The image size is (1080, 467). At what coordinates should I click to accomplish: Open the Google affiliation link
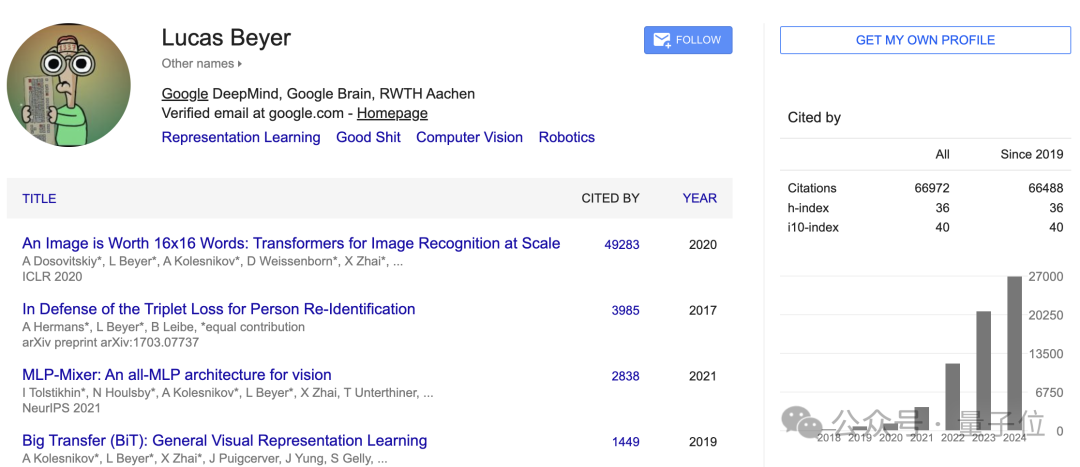[185, 94]
